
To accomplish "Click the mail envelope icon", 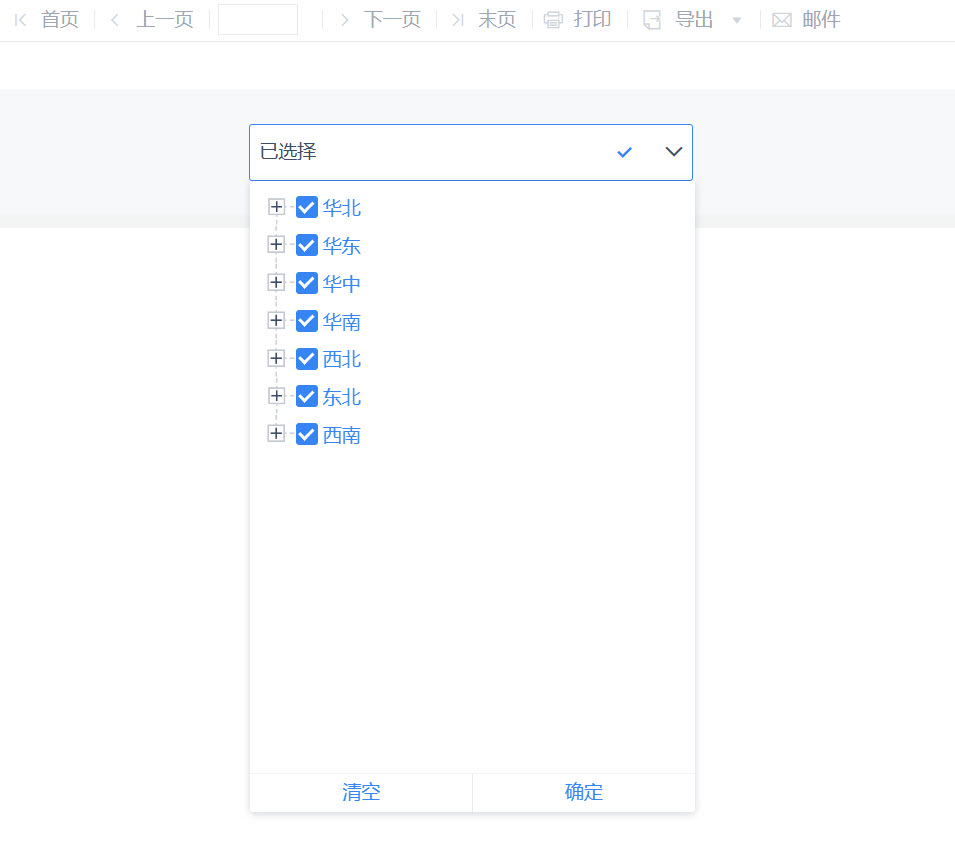I will (782, 21).
